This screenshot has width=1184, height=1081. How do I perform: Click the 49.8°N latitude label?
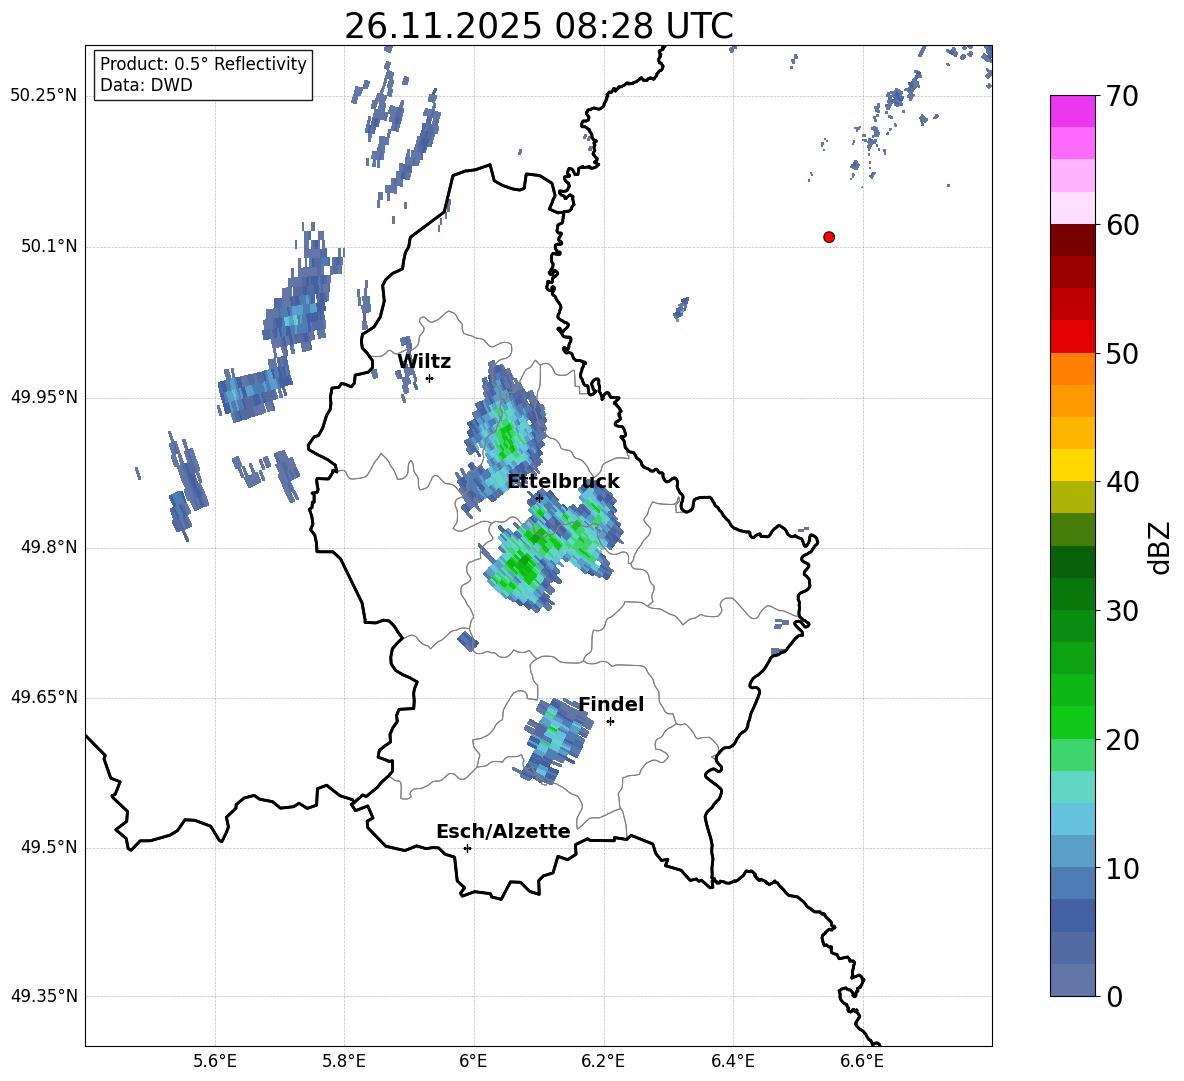click(x=48, y=547)
